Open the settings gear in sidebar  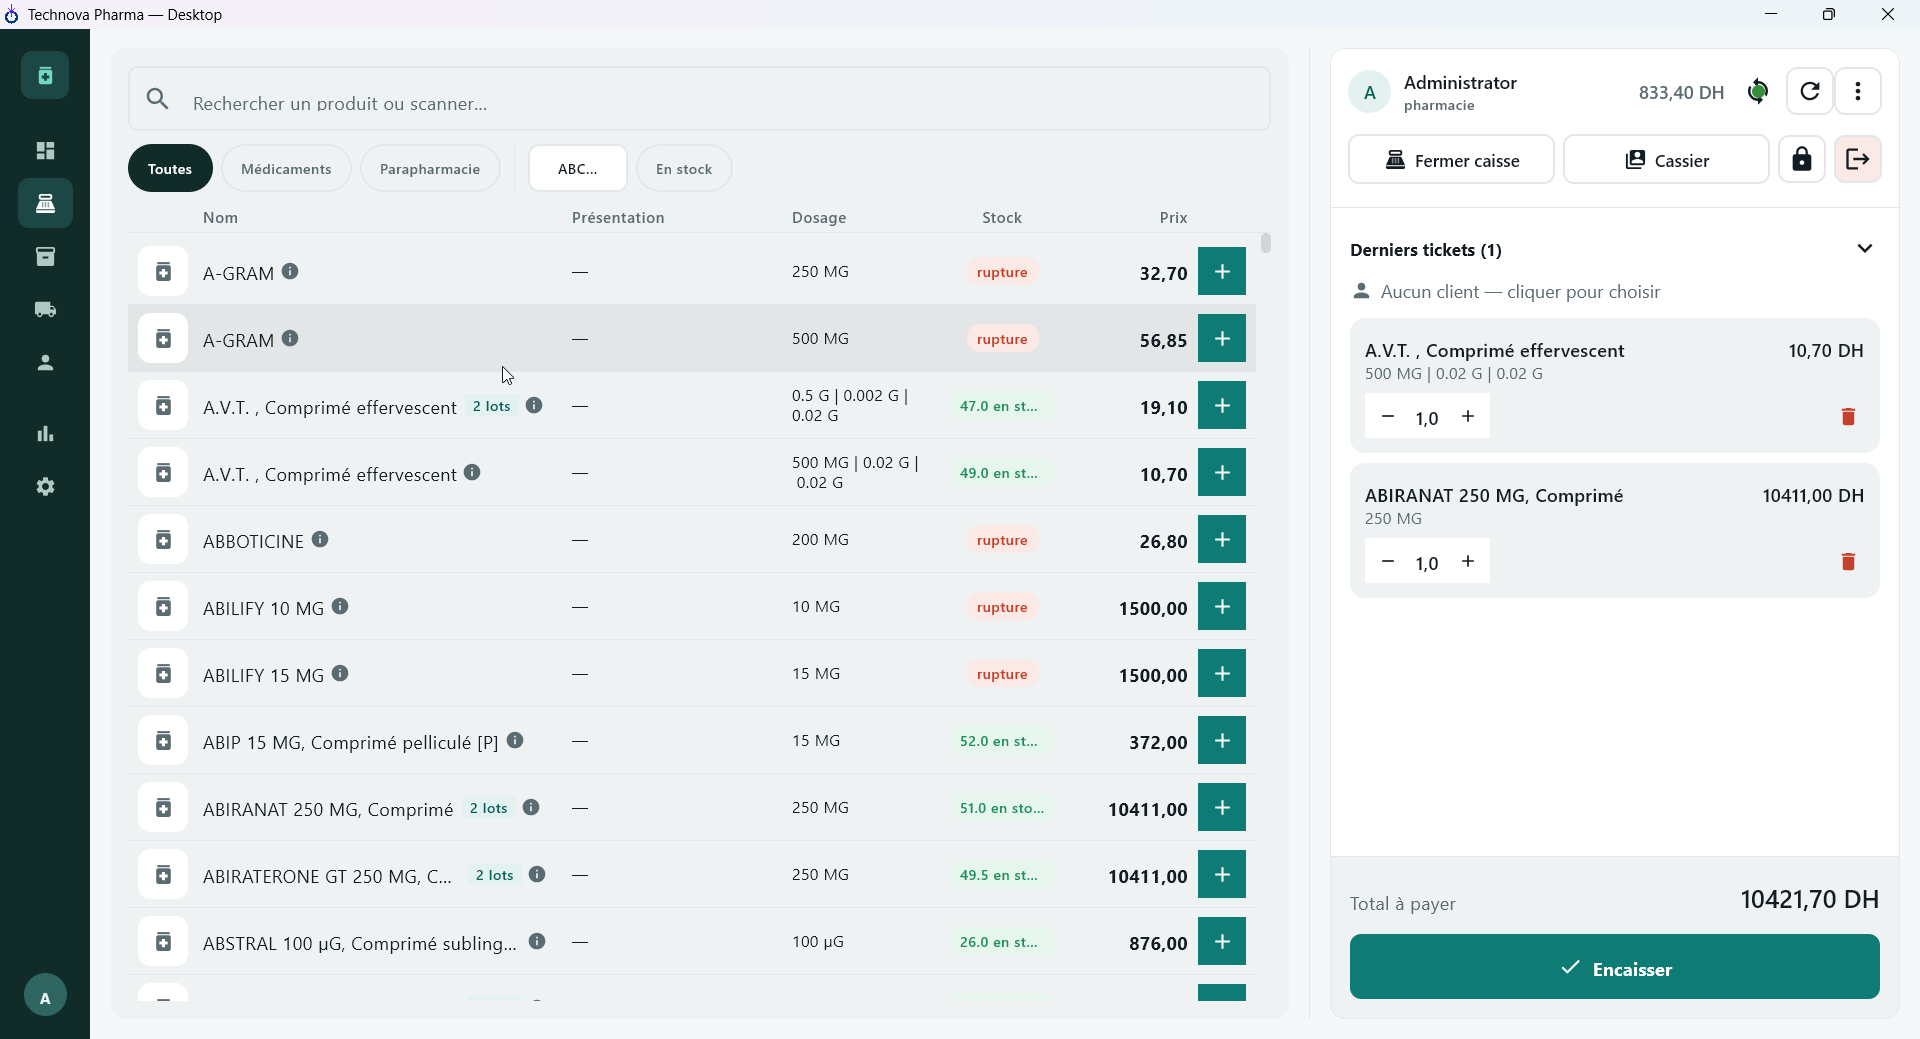45,487
